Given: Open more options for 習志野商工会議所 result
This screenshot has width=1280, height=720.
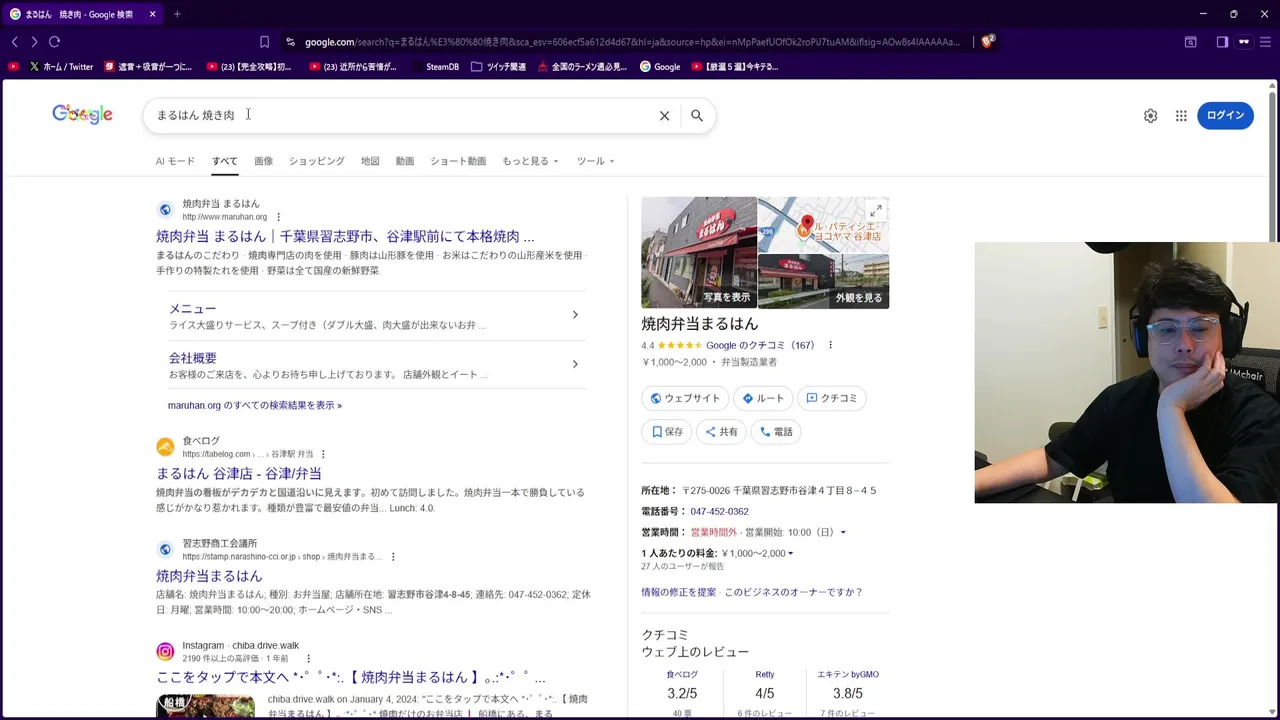Looking at the screenshot, I should 393,557.
